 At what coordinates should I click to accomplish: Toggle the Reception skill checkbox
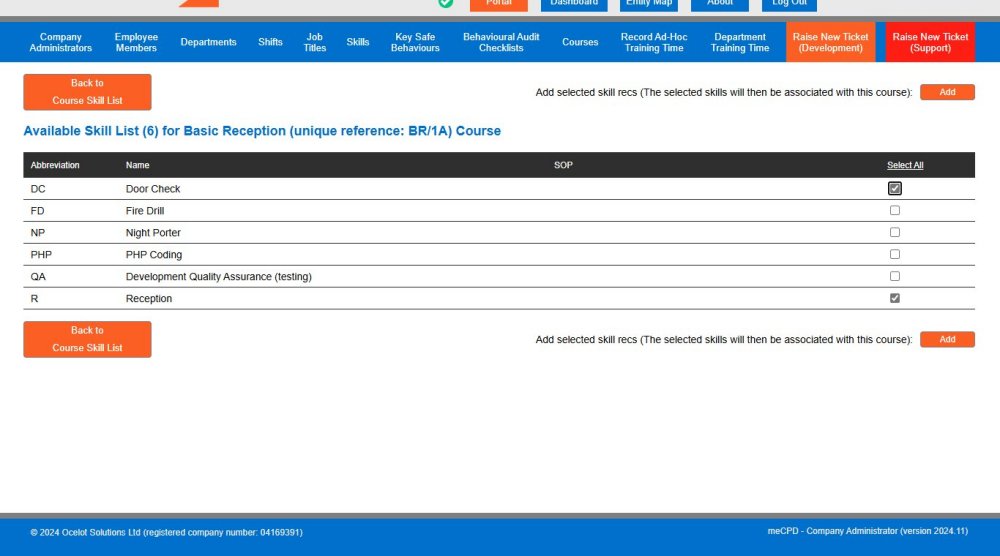pyautogui.click(x=895, y=298)
